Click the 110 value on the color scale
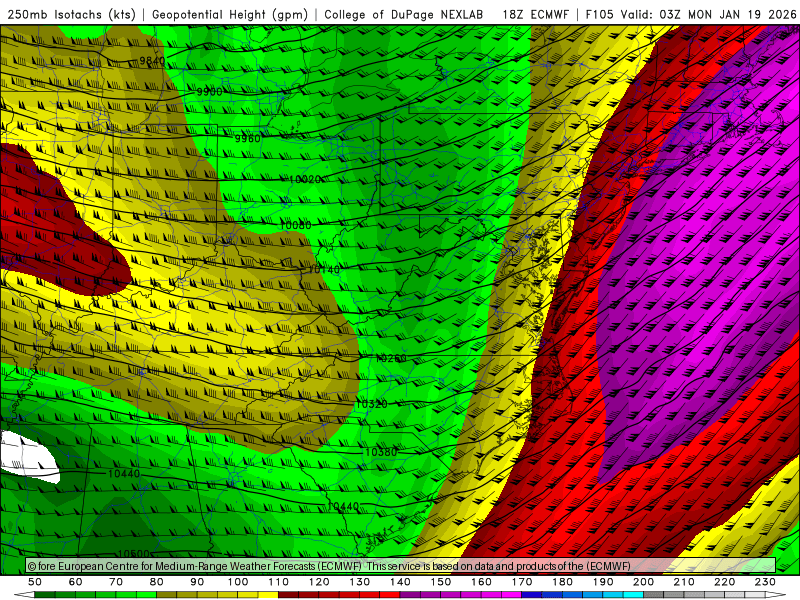 [x=279, y=582]
